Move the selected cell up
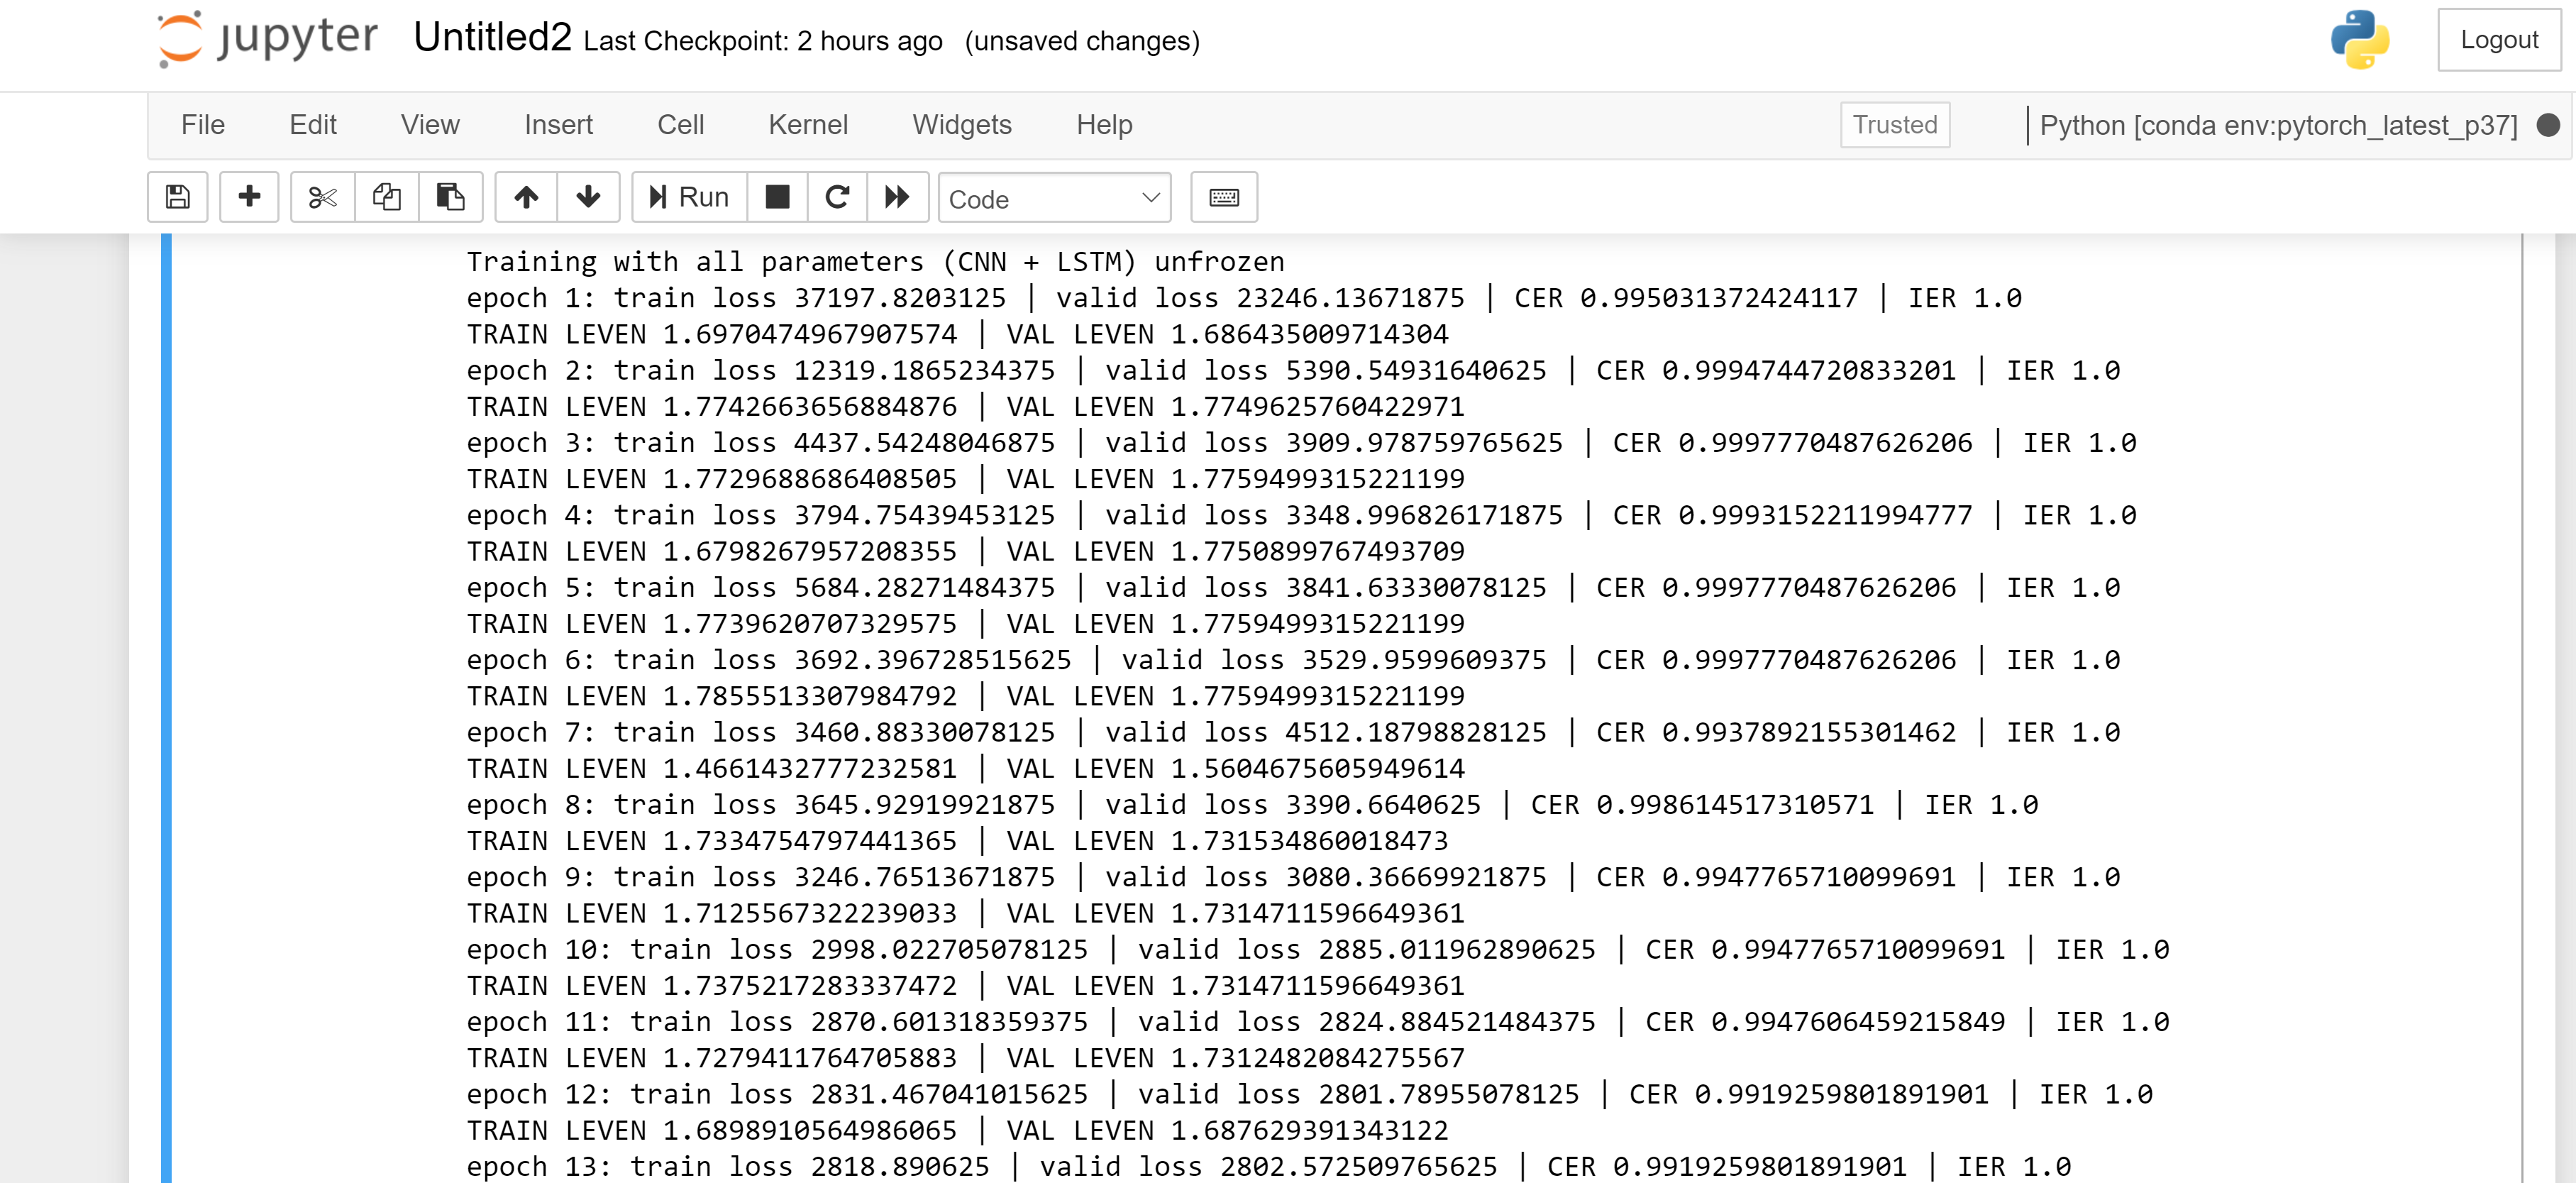Screen dimensions: 2576x1183 pos(526,197)
